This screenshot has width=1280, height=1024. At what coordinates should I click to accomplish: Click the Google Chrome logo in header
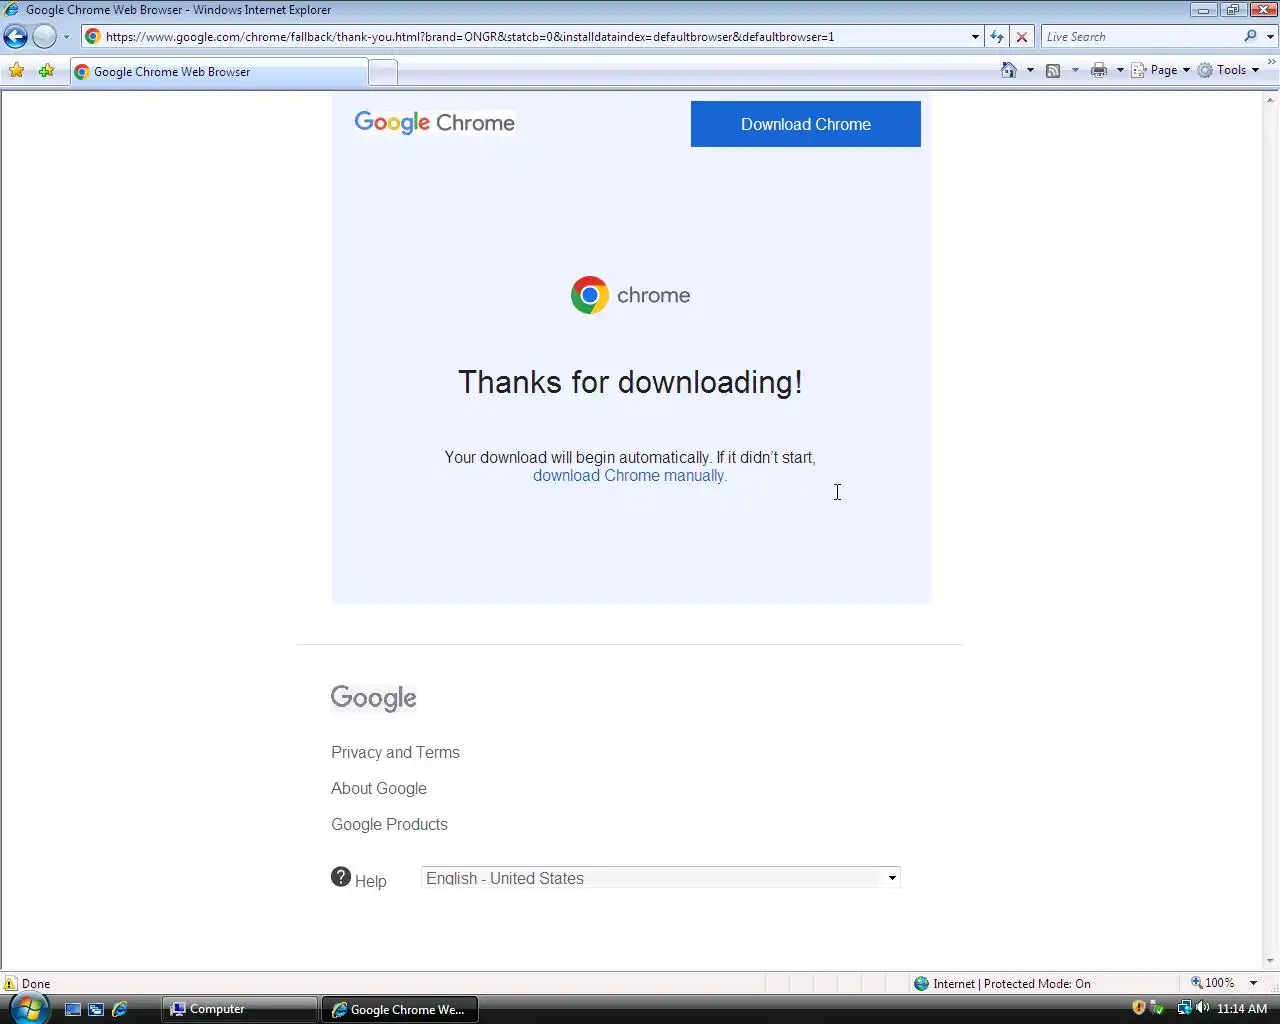click(435, 123)
